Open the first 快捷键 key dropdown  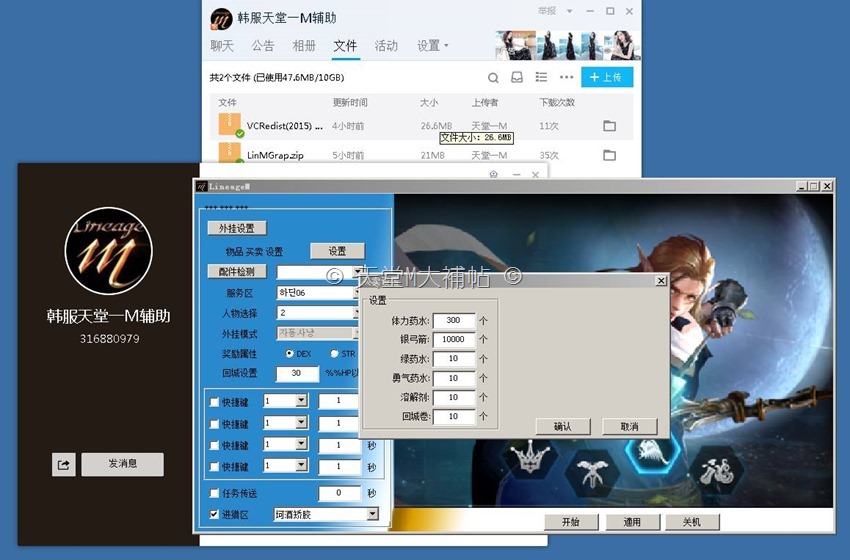tap(302, 401)
